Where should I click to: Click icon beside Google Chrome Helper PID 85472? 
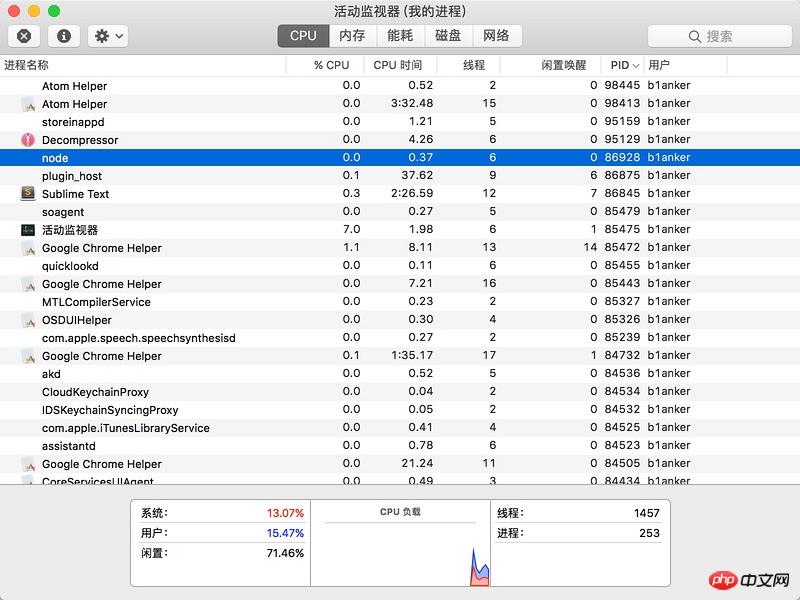tap(29, 248)
